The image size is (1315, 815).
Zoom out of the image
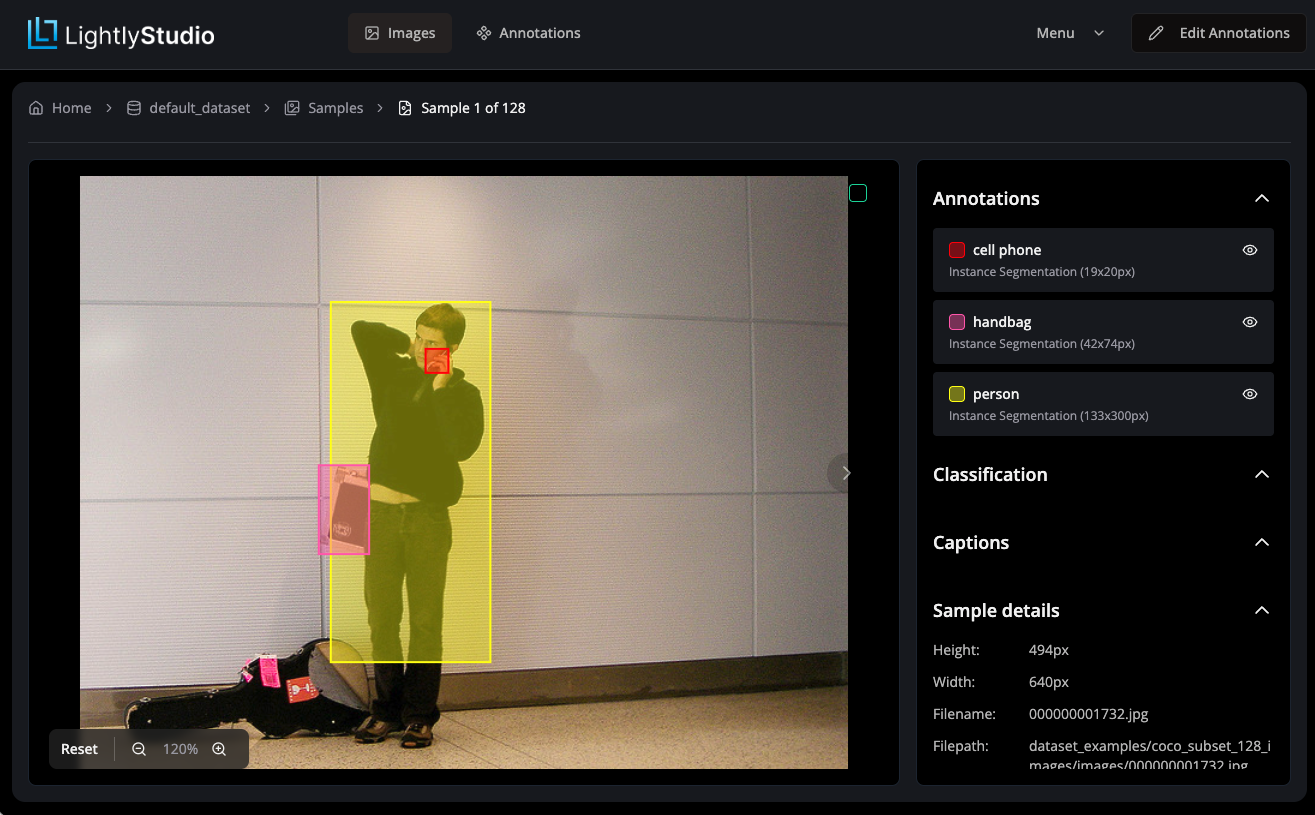[x=139, y=749]
